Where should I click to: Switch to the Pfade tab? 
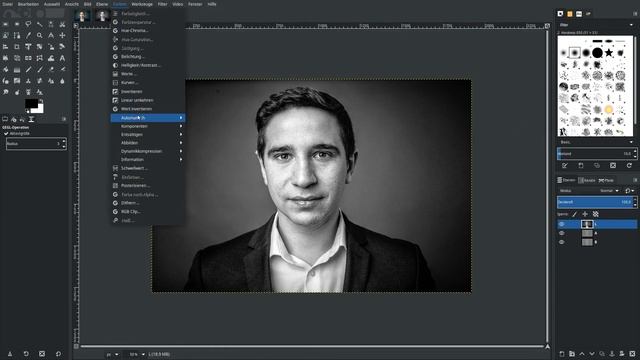click(x=606, y=180)
